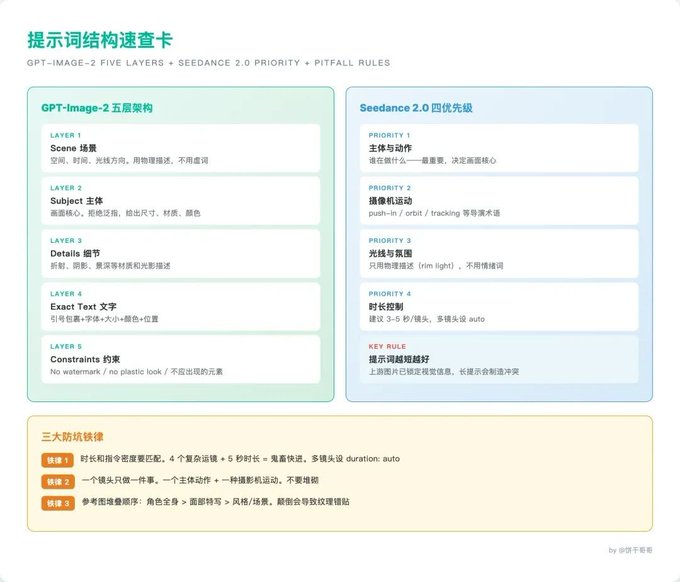680x582 pixels.
Task: Open the Priority 2 摄像机运动 card
Action: (x=499, y=201)
